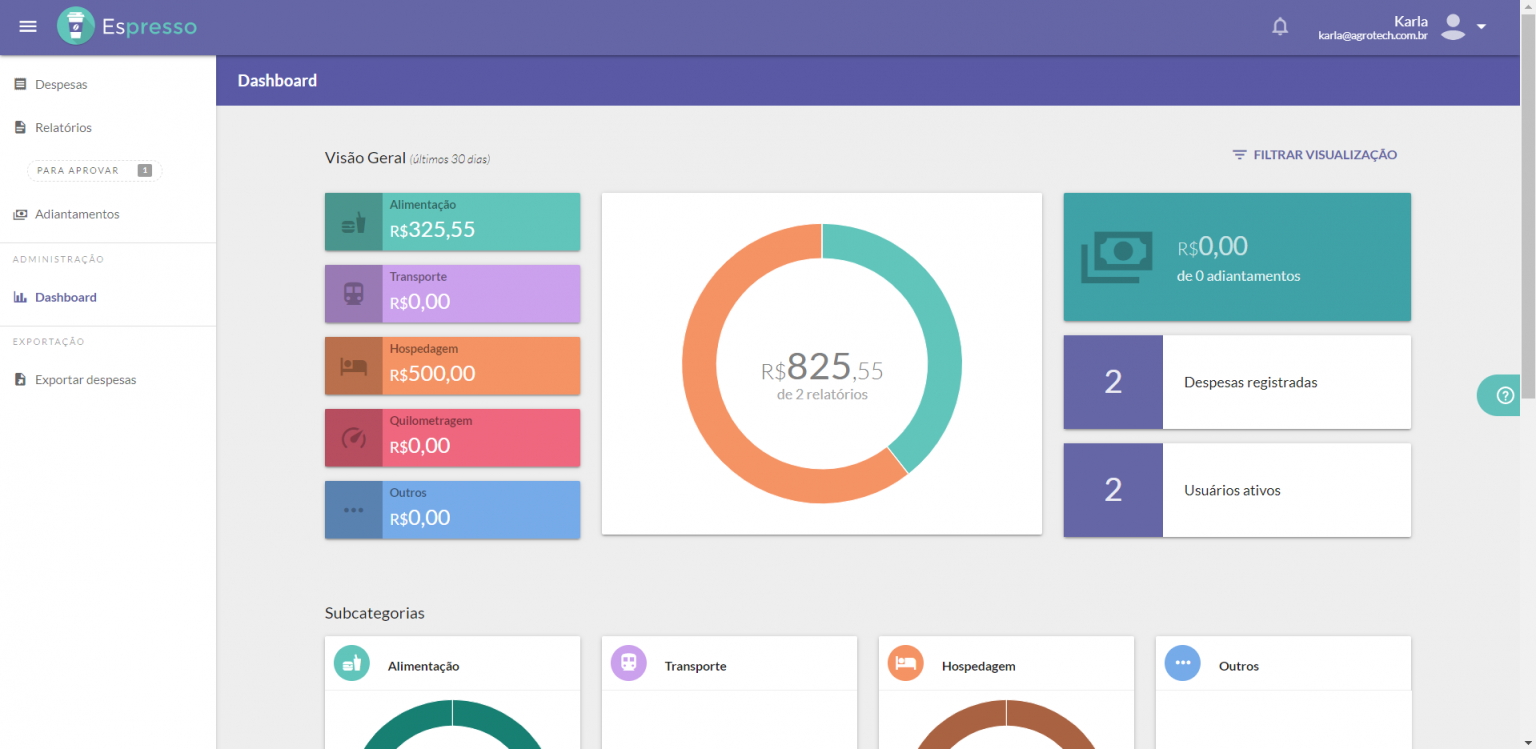Switch to the Relatórios menu entry
The width and height of the screenshot is (1536, 749).
pyautogui.click(x=65, y=127)
